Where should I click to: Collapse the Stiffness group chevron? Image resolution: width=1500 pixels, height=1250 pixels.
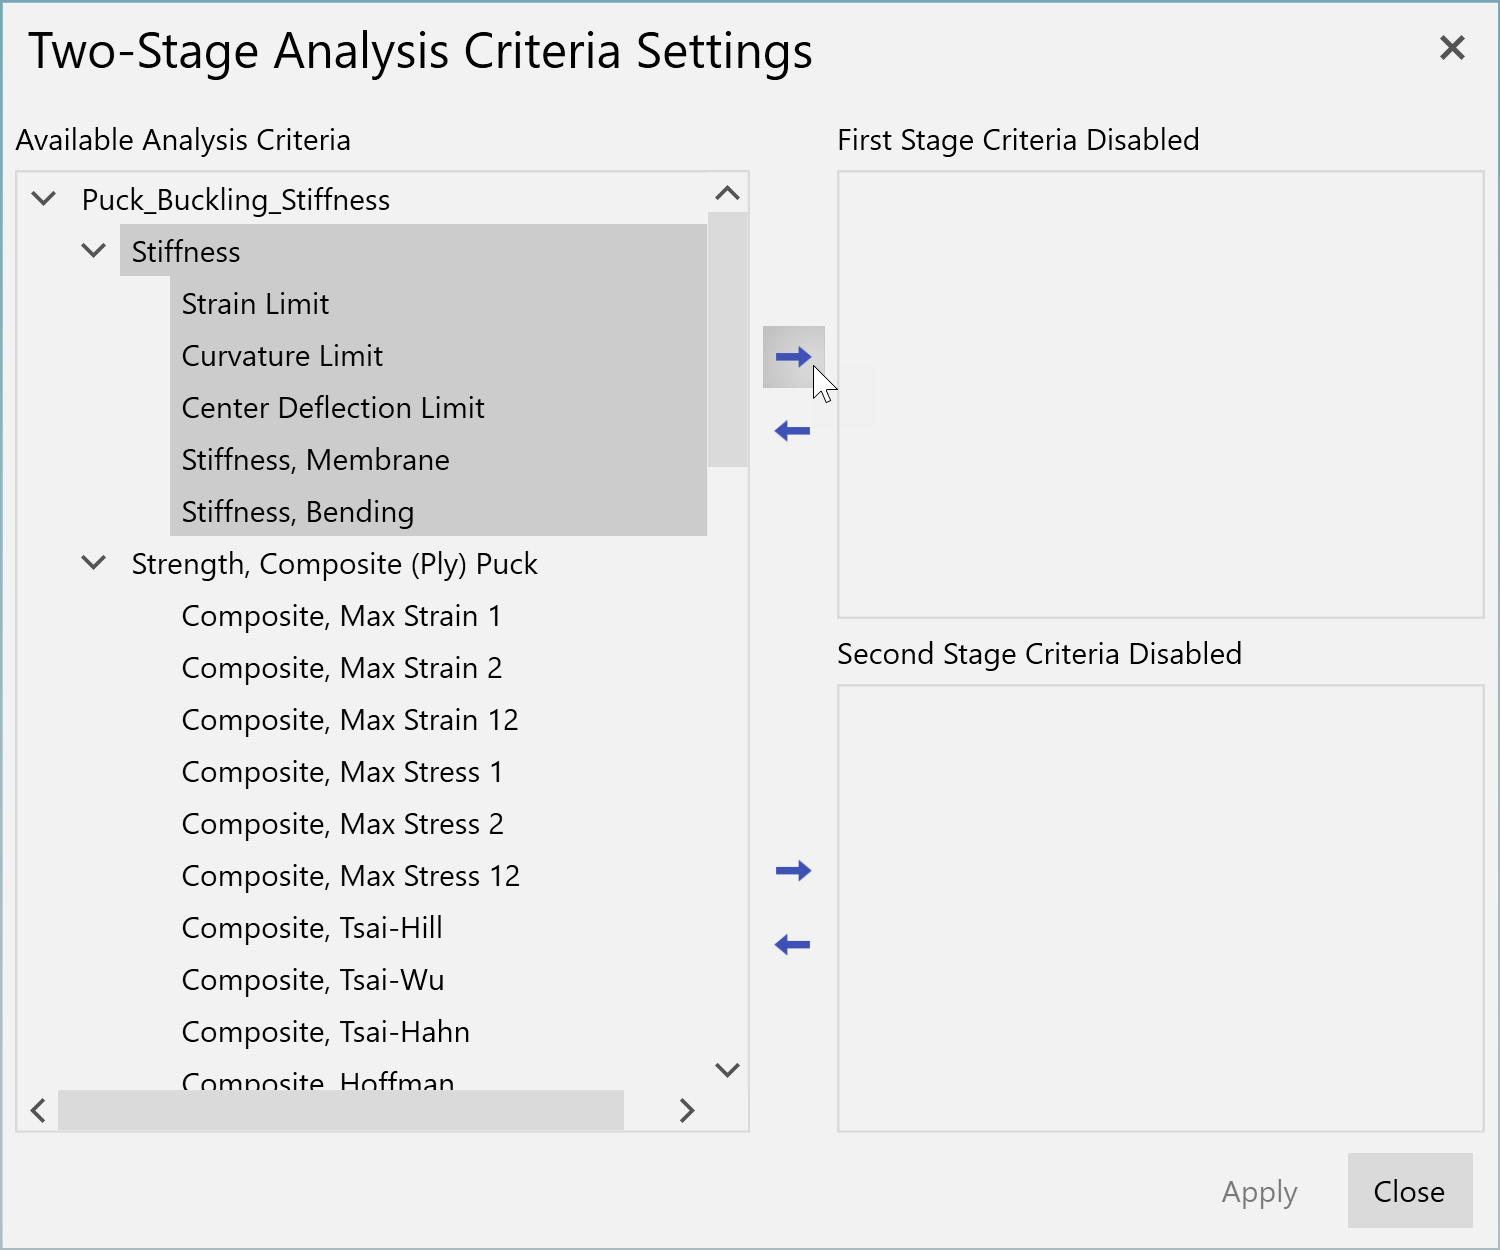point(94,250)
